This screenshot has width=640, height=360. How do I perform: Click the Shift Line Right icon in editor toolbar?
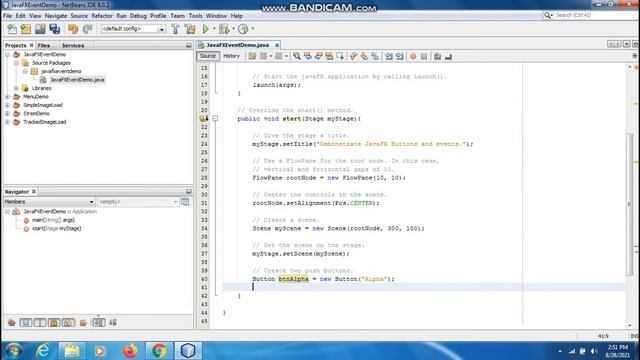[x=400, y=56]
